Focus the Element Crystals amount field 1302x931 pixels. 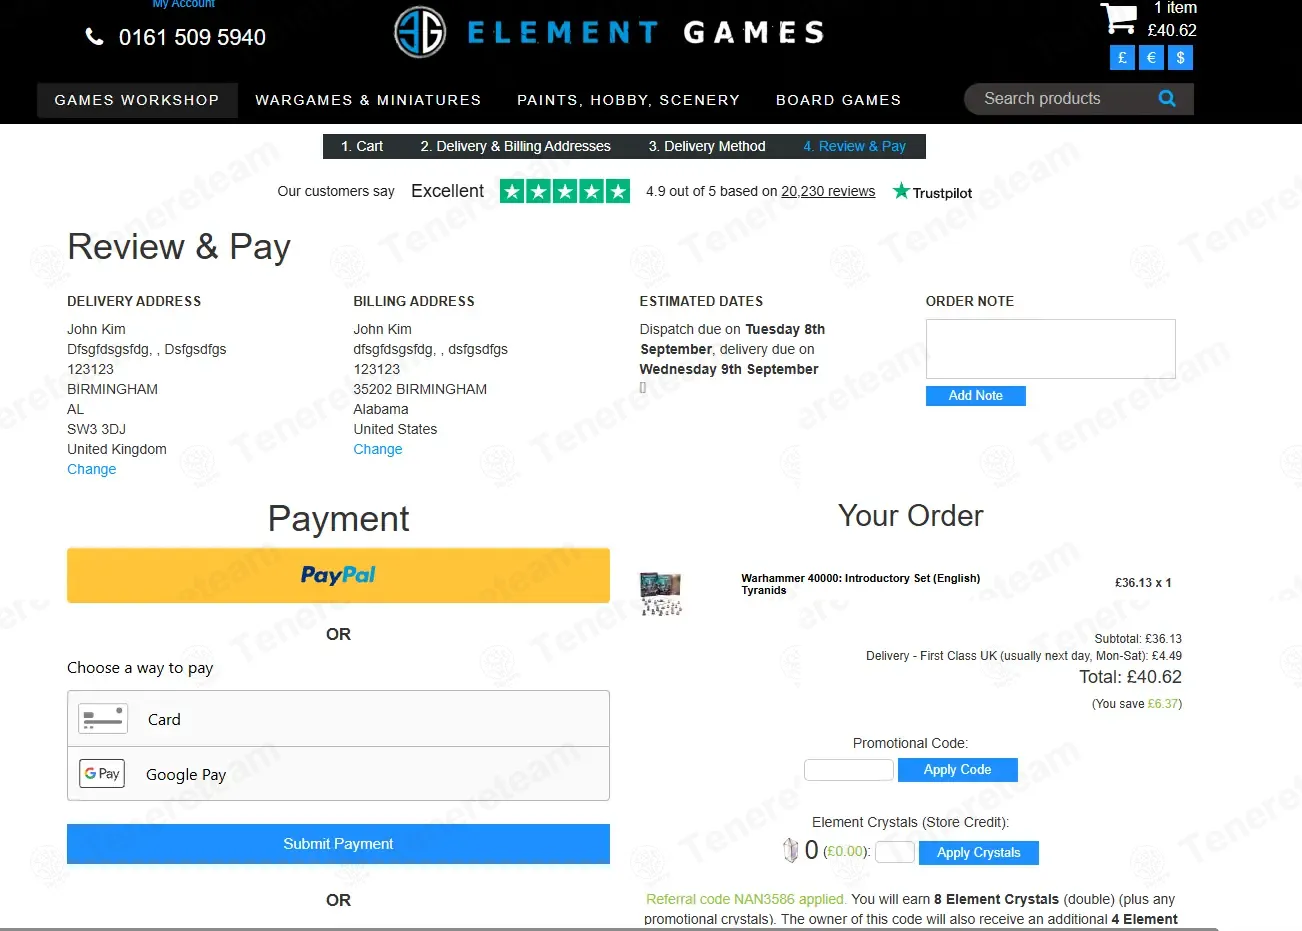pos(895,852)
